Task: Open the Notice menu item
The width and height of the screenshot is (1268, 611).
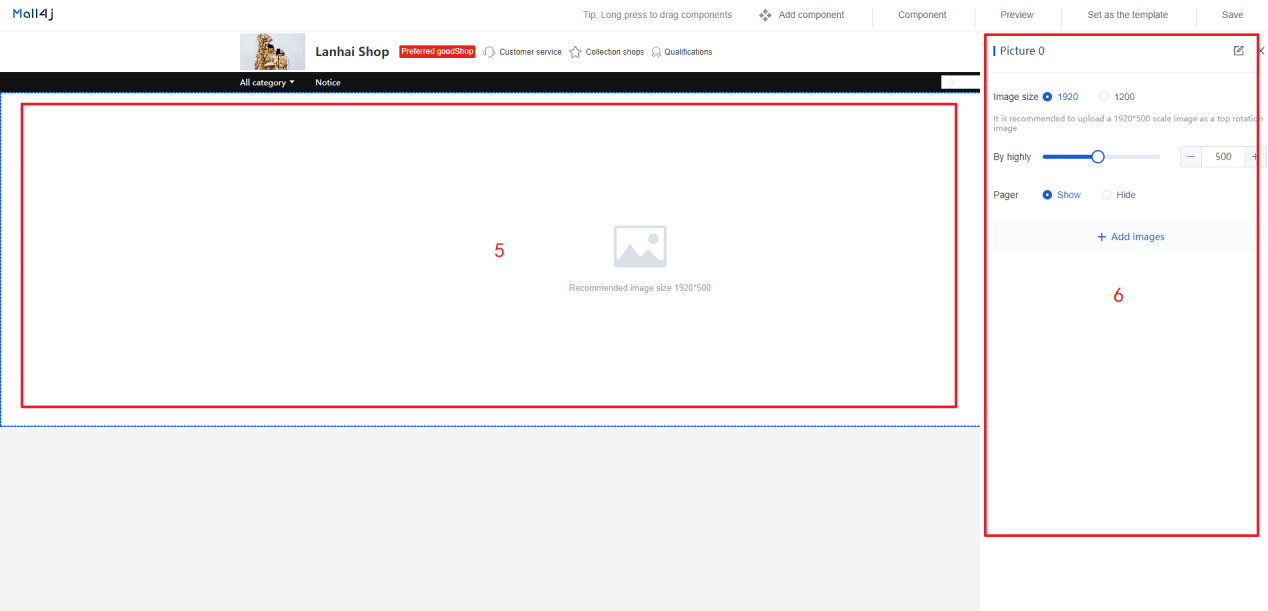Action: pos(328,83)
